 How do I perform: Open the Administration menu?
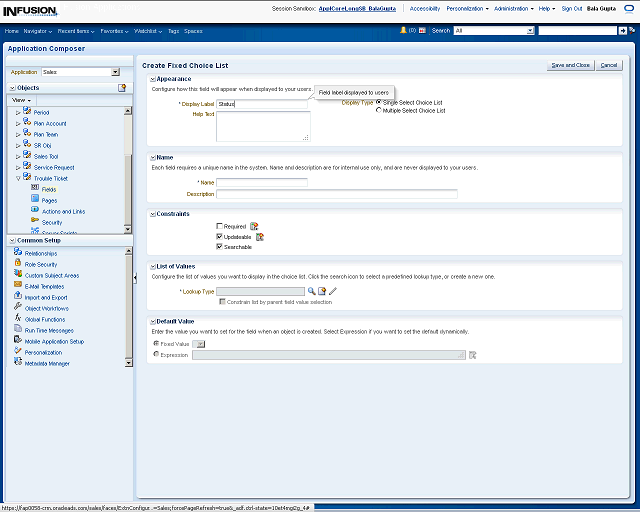[513, 8]
